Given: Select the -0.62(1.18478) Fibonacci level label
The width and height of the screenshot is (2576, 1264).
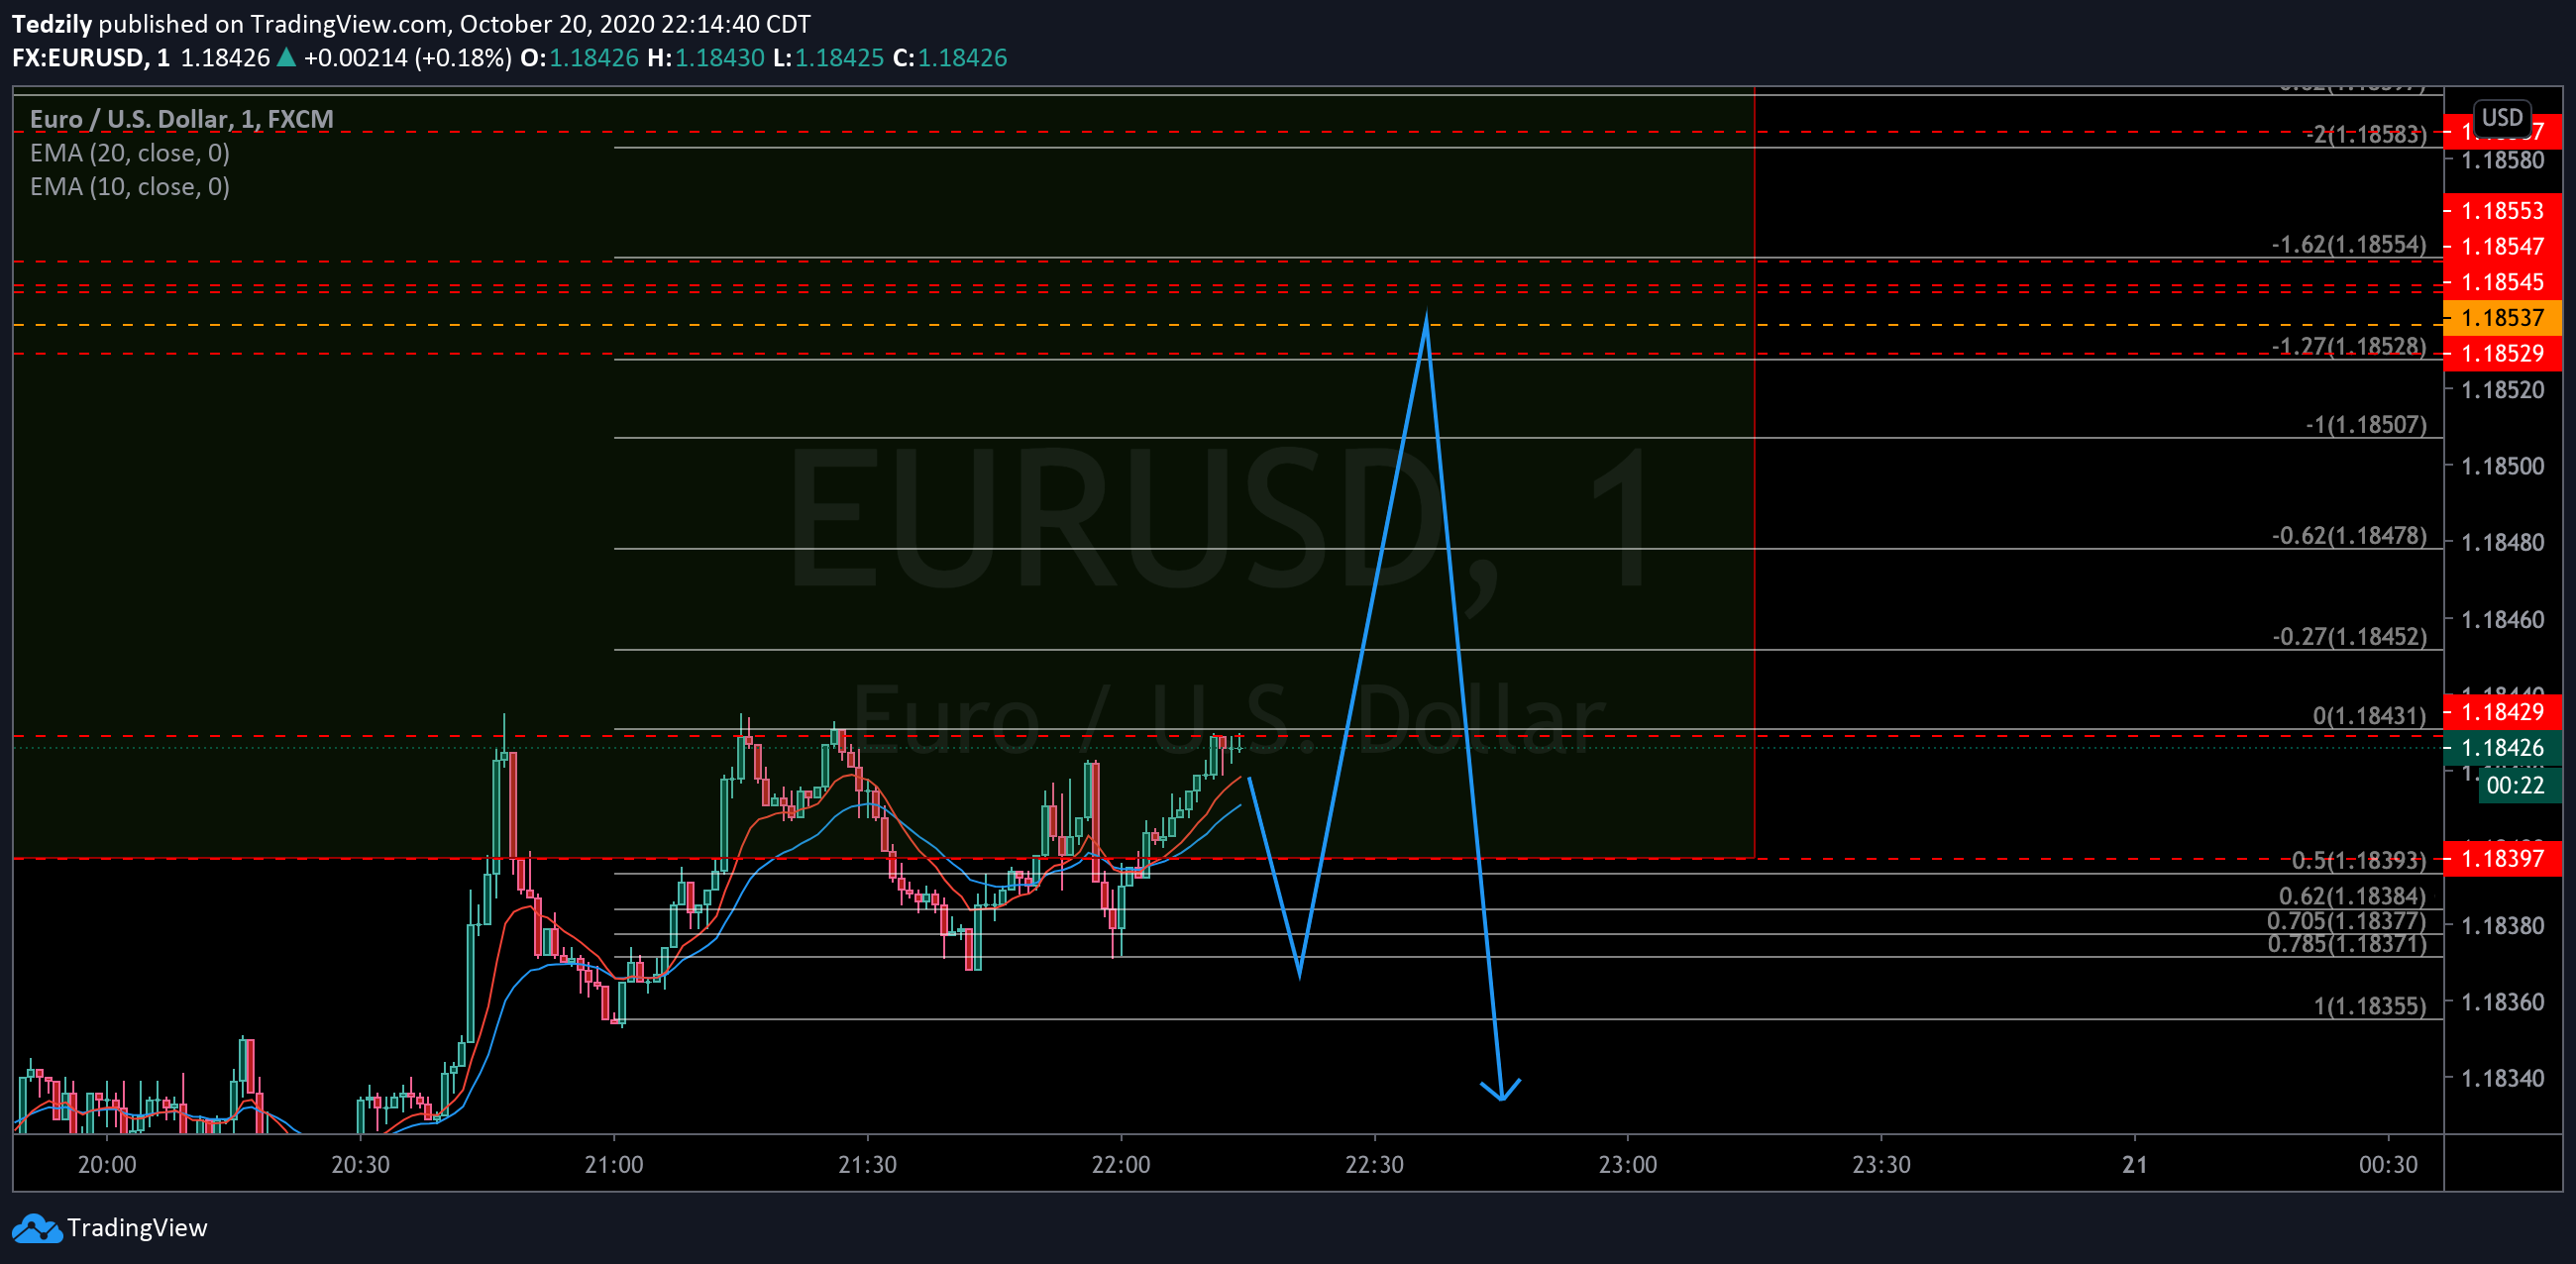Looking at the screenshot, I should point(2349,536).
